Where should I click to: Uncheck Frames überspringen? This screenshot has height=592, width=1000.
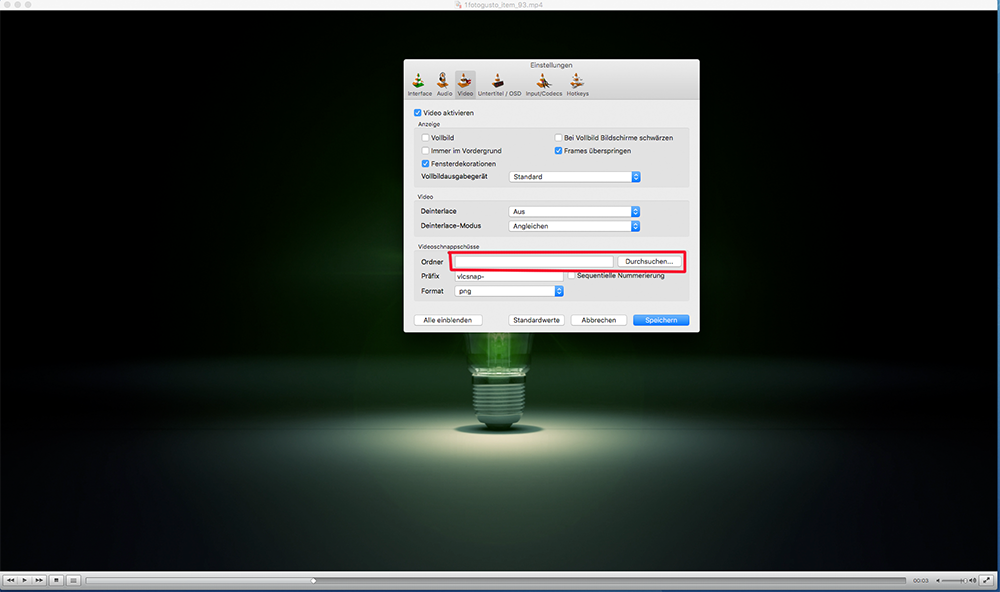tap(559, 150)
